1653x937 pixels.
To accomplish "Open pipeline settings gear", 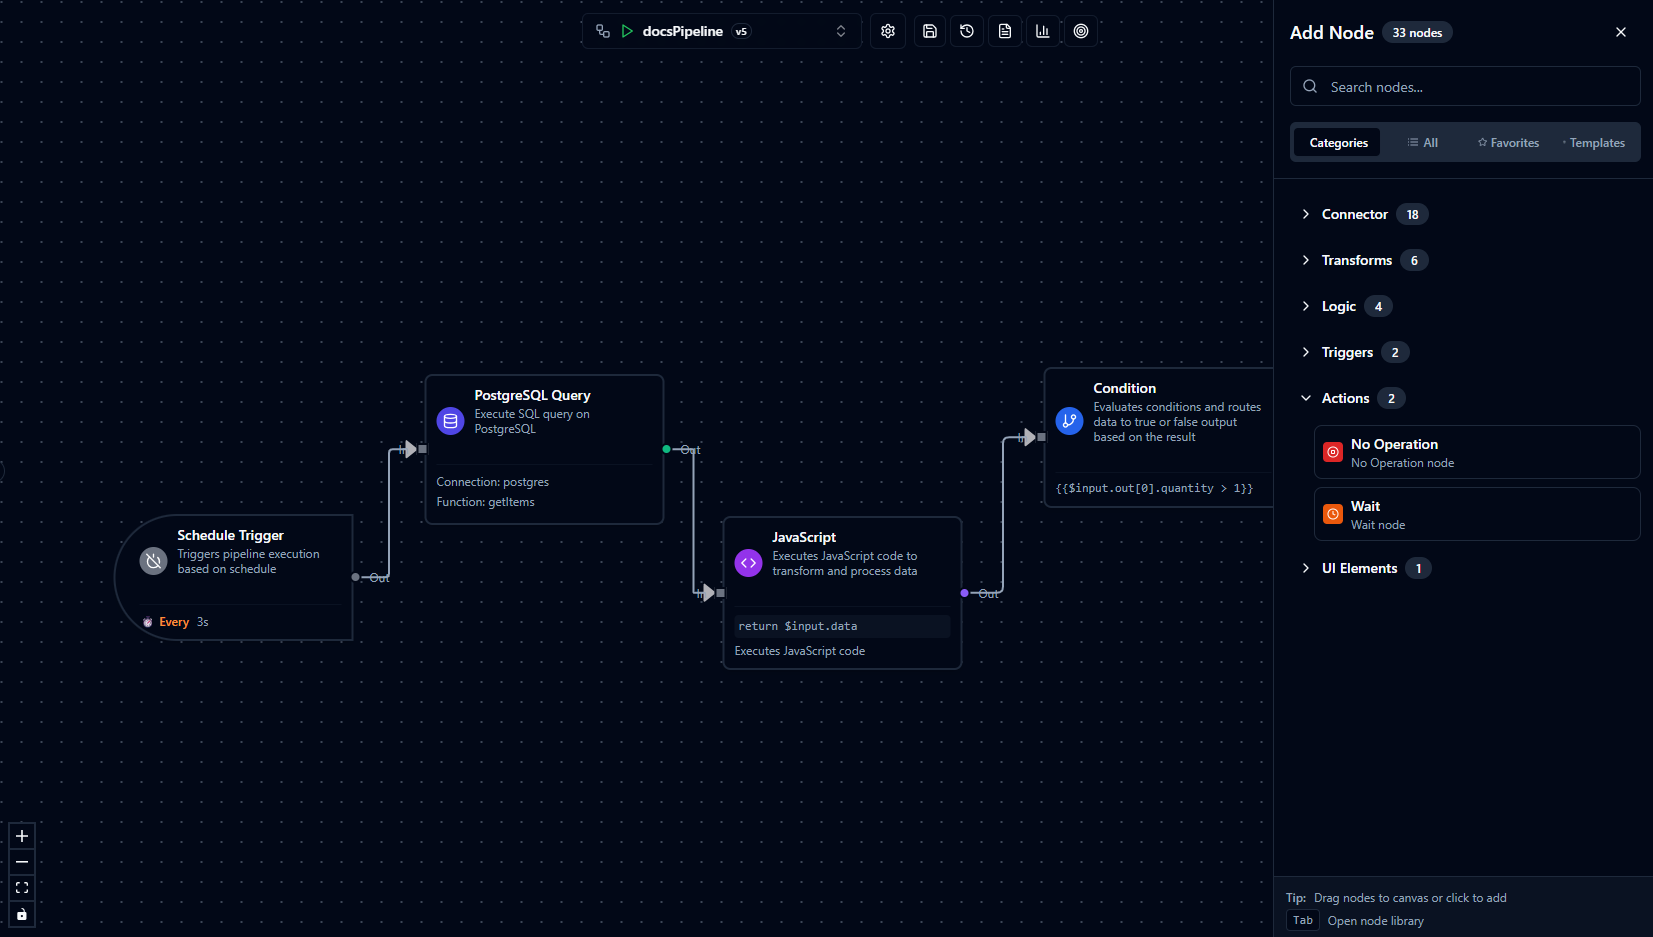I will 888,31.
